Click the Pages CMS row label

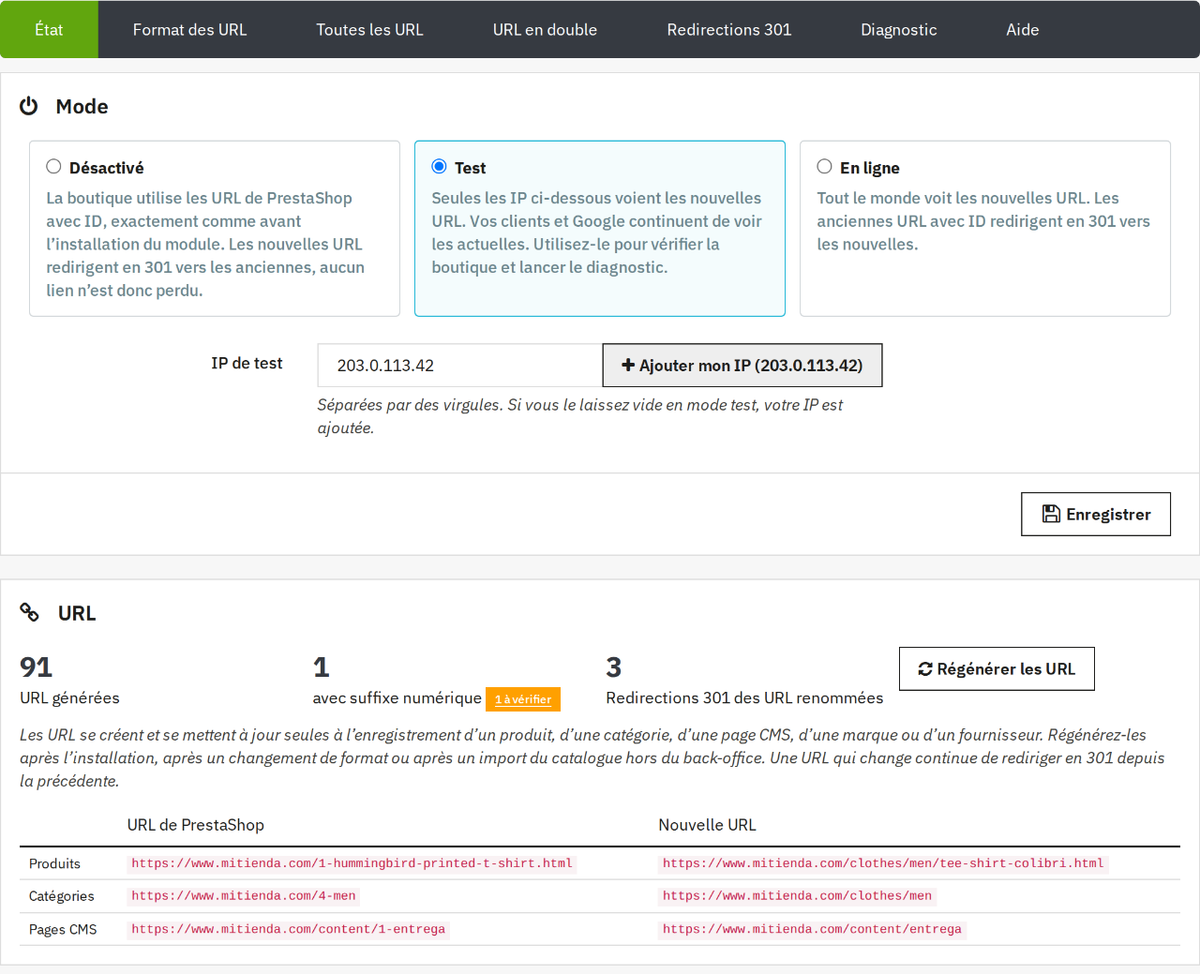click(x=63, y=929)
